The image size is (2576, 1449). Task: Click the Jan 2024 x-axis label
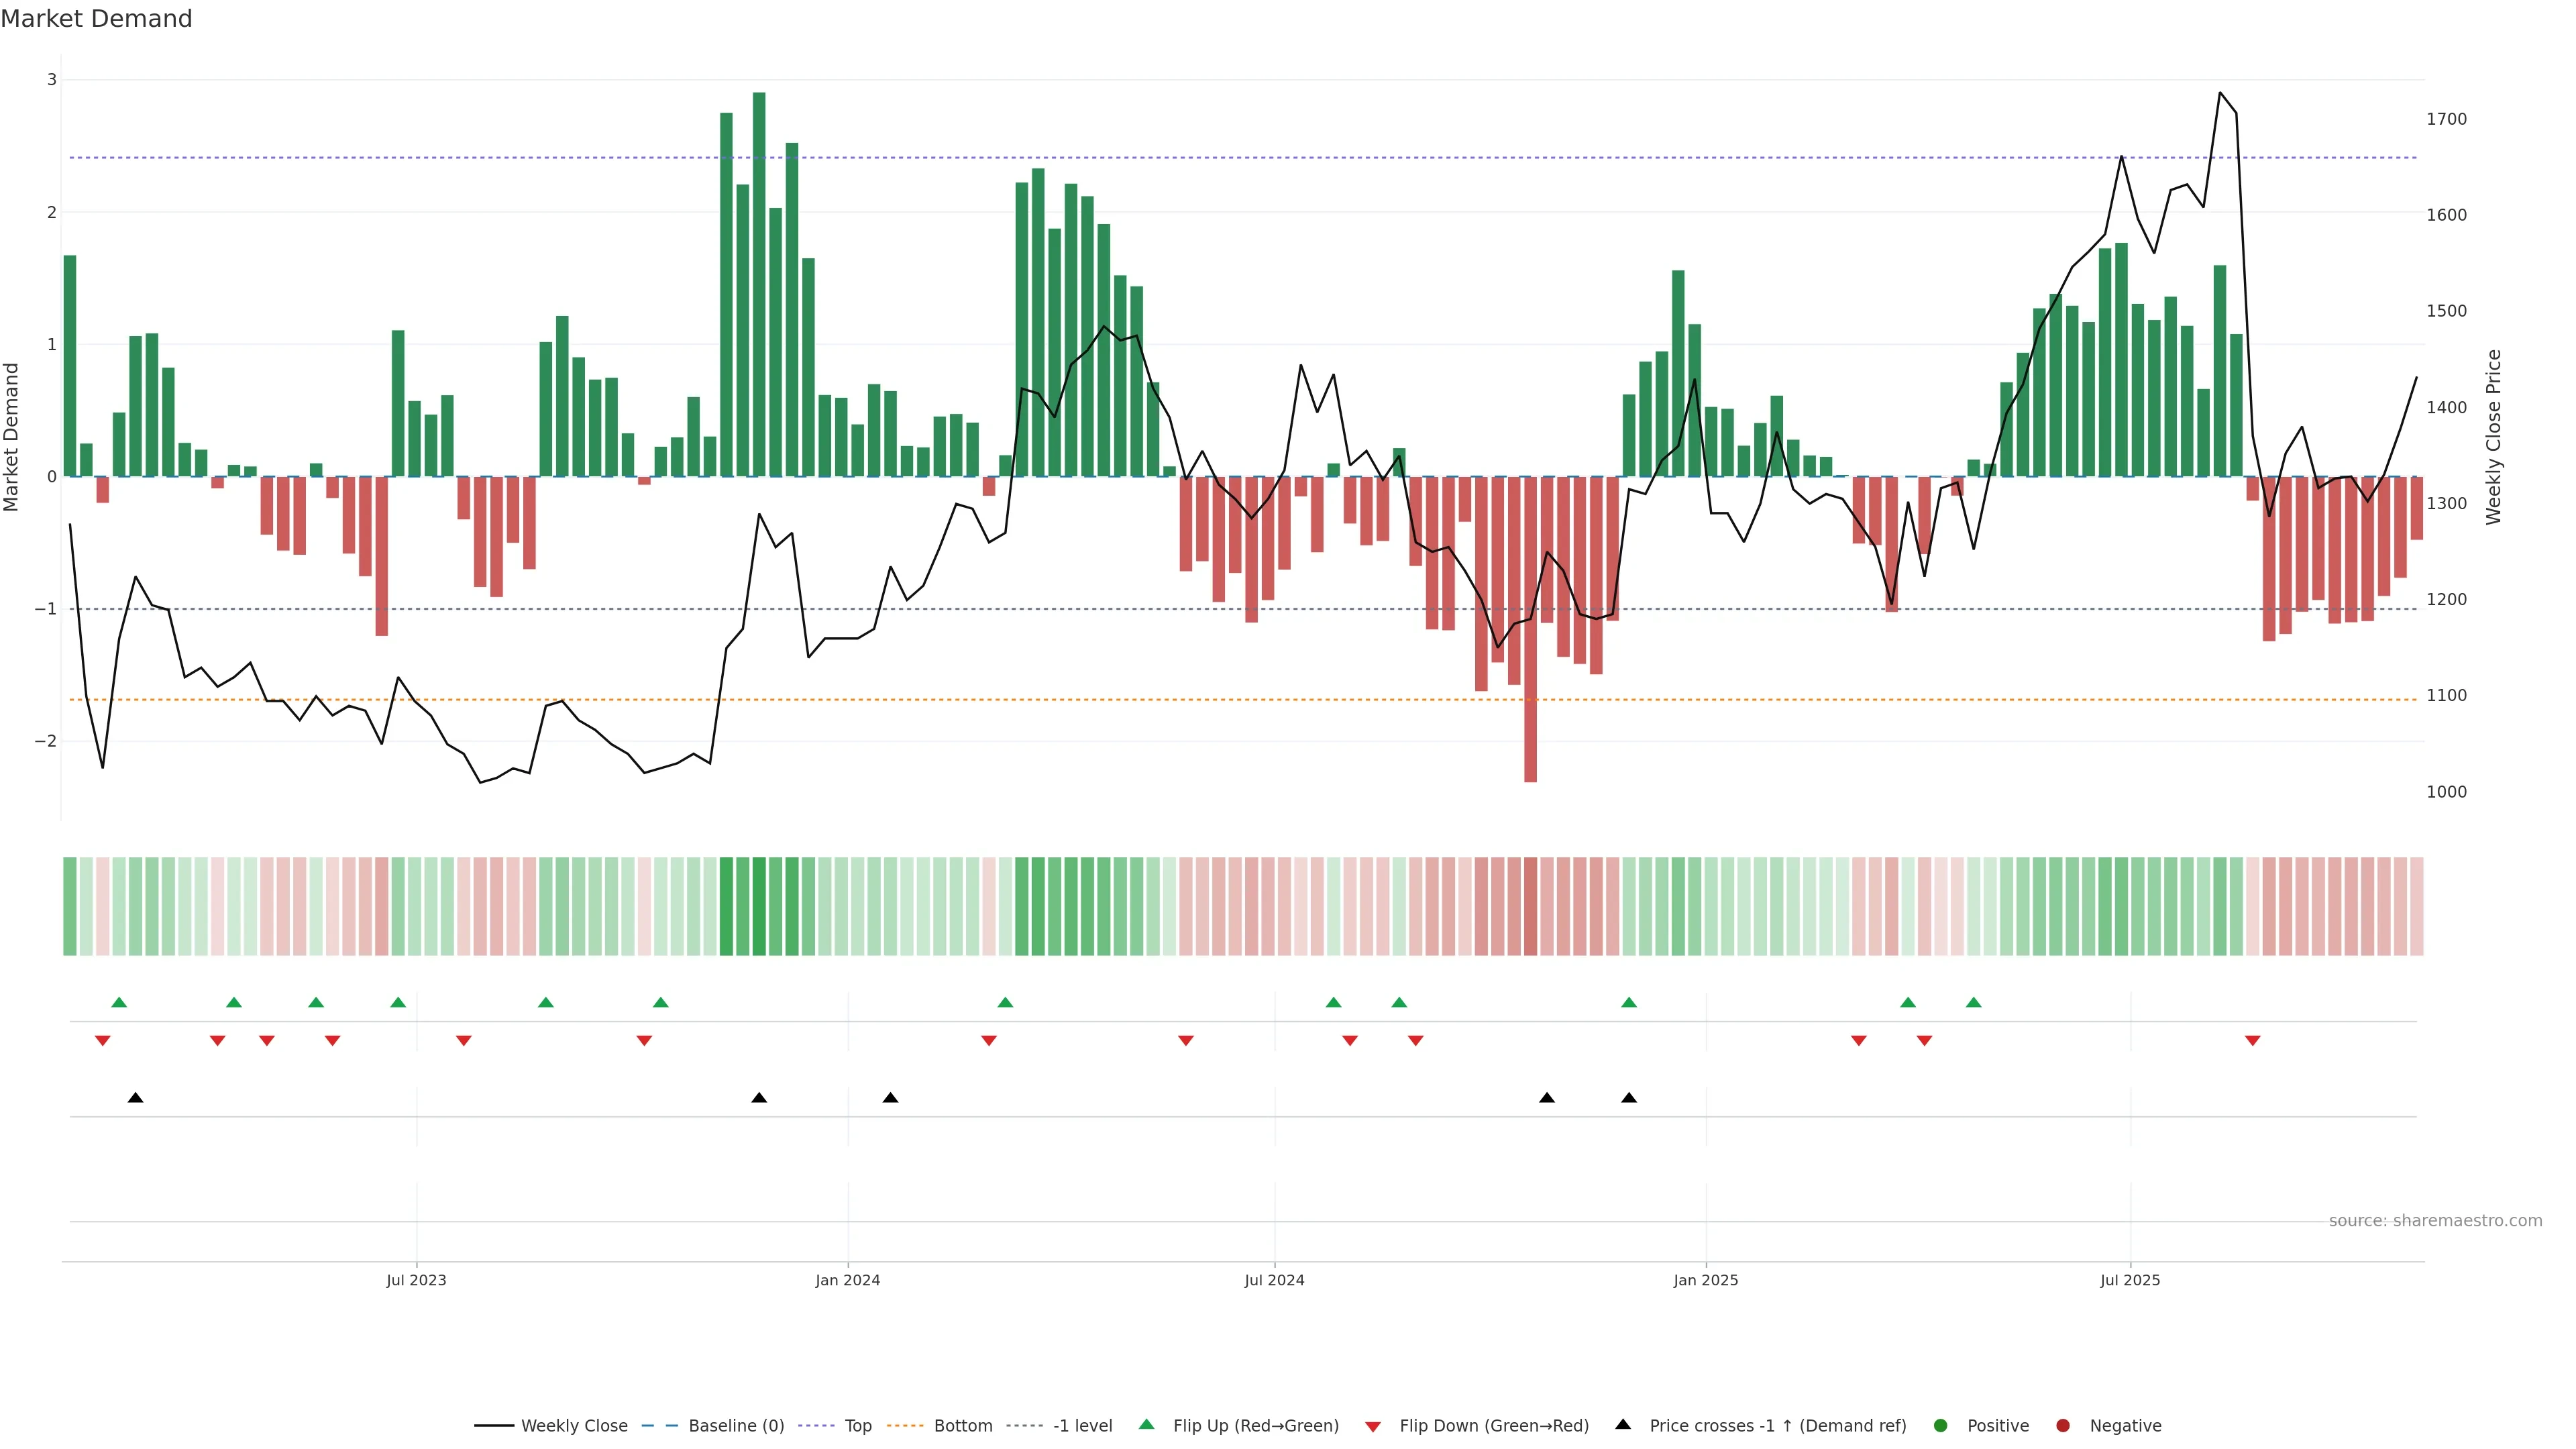847,1280
